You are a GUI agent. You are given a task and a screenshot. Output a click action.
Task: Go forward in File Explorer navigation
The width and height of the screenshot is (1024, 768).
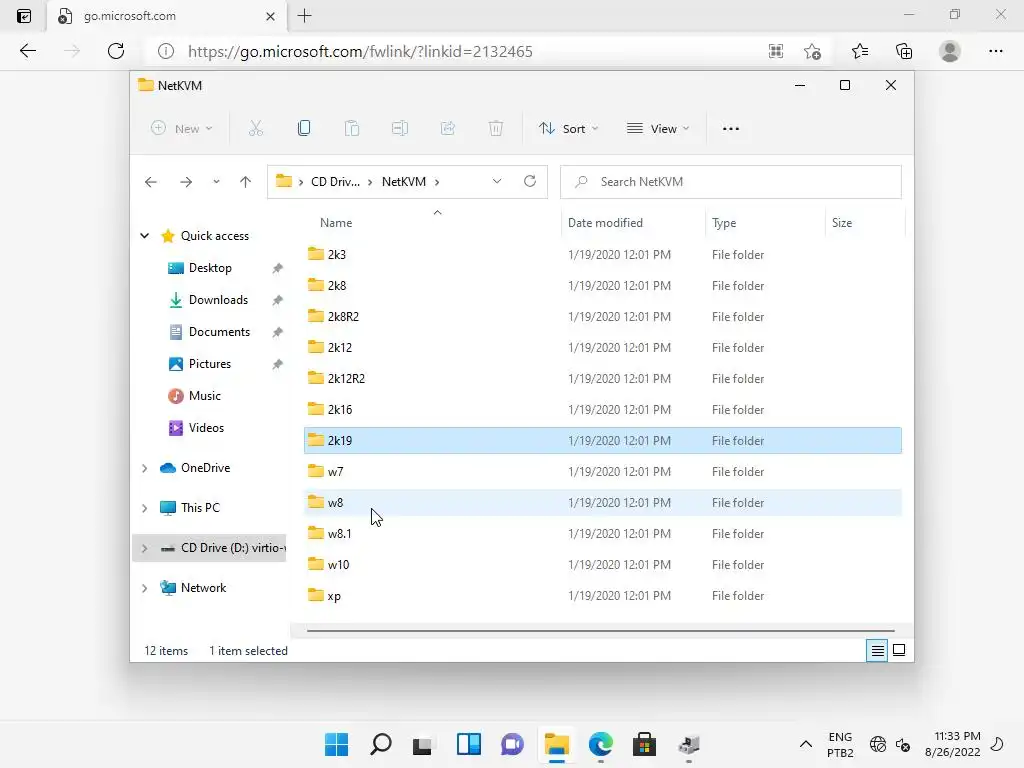(186, 182)
